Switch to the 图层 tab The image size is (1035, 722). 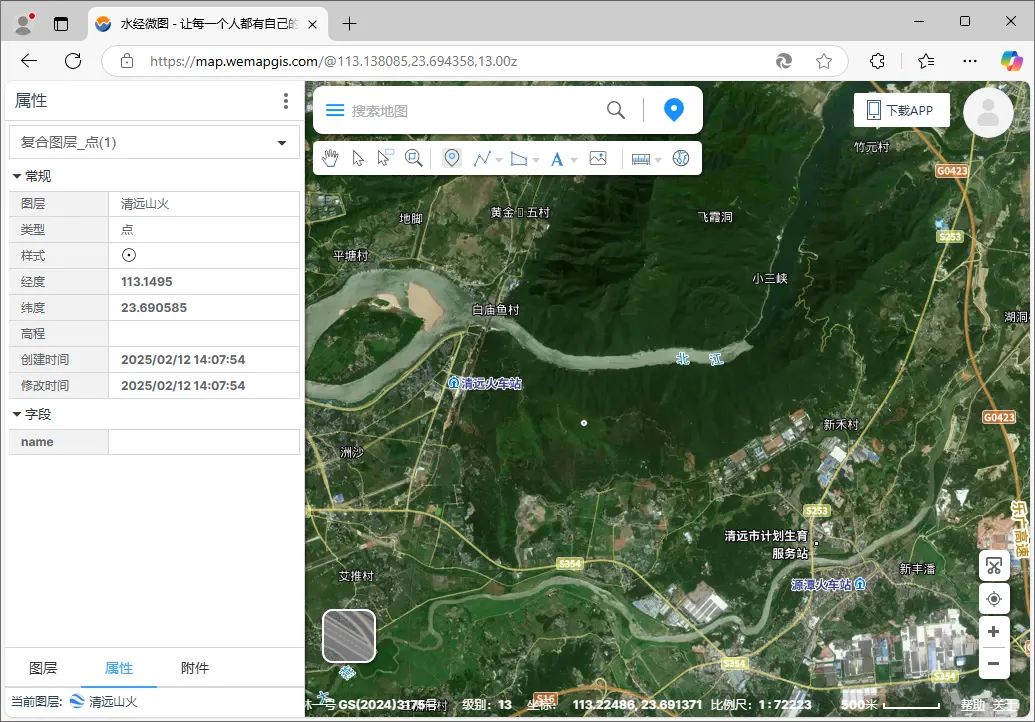pyautogui.click(x=43, y=668)
